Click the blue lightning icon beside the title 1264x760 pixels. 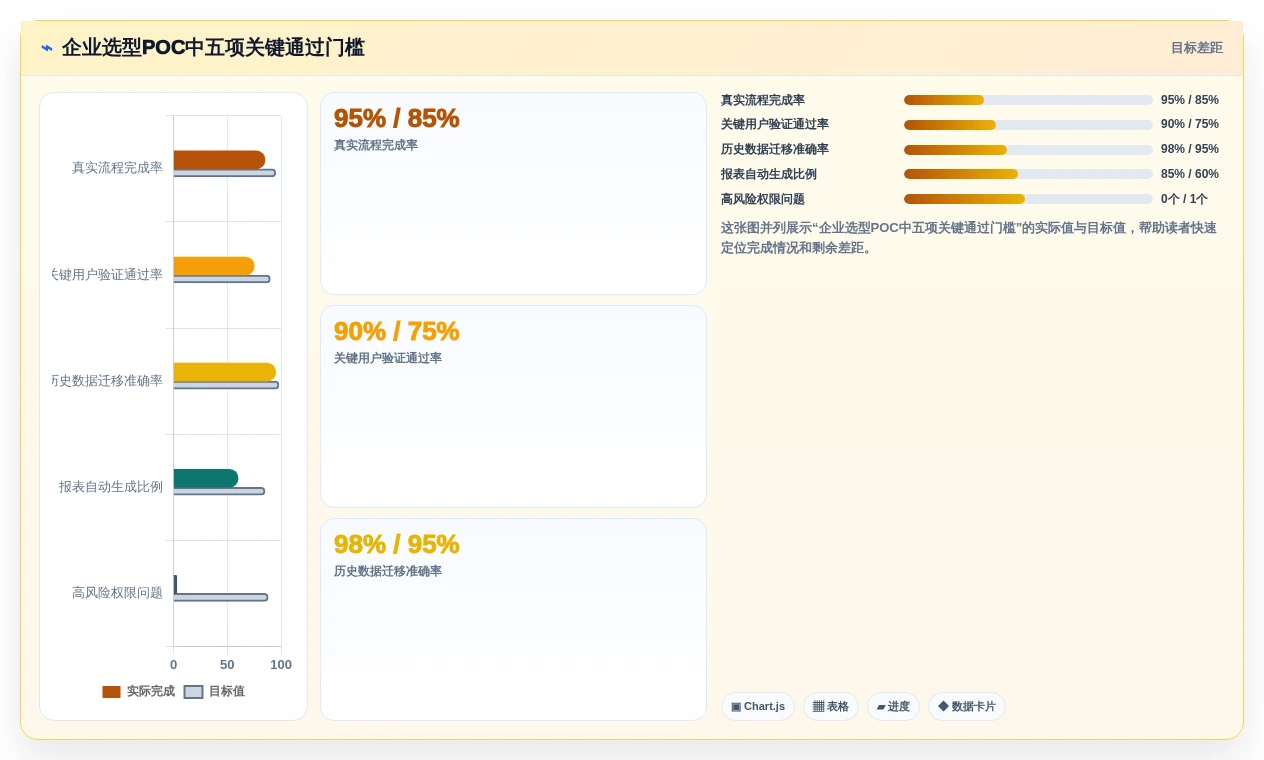[47, 48]
